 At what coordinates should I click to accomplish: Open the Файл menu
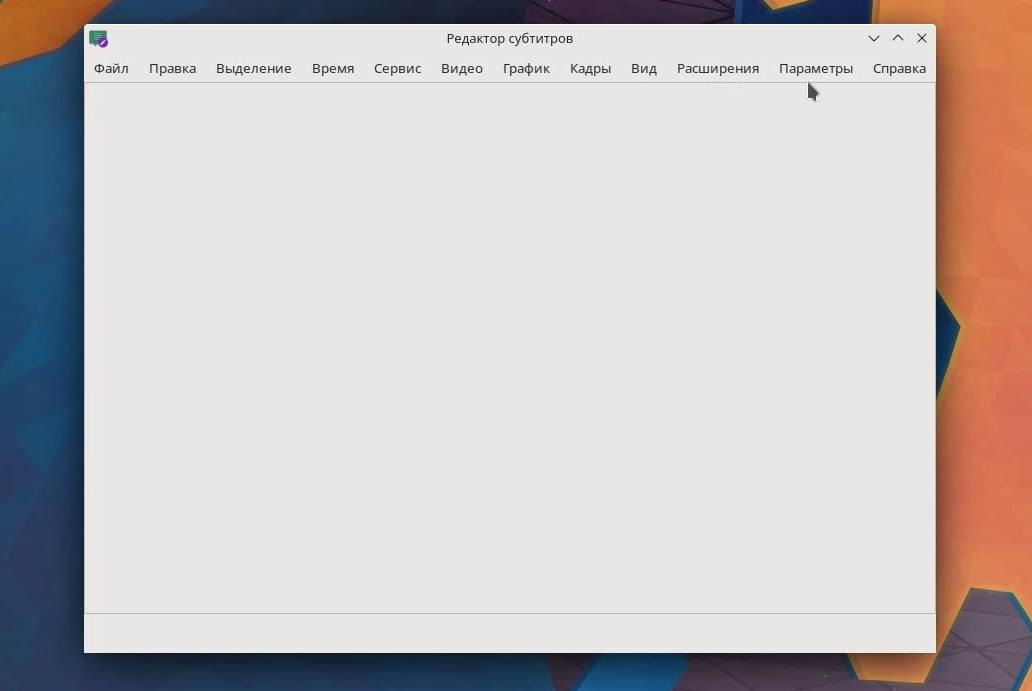tap(111, 68)
